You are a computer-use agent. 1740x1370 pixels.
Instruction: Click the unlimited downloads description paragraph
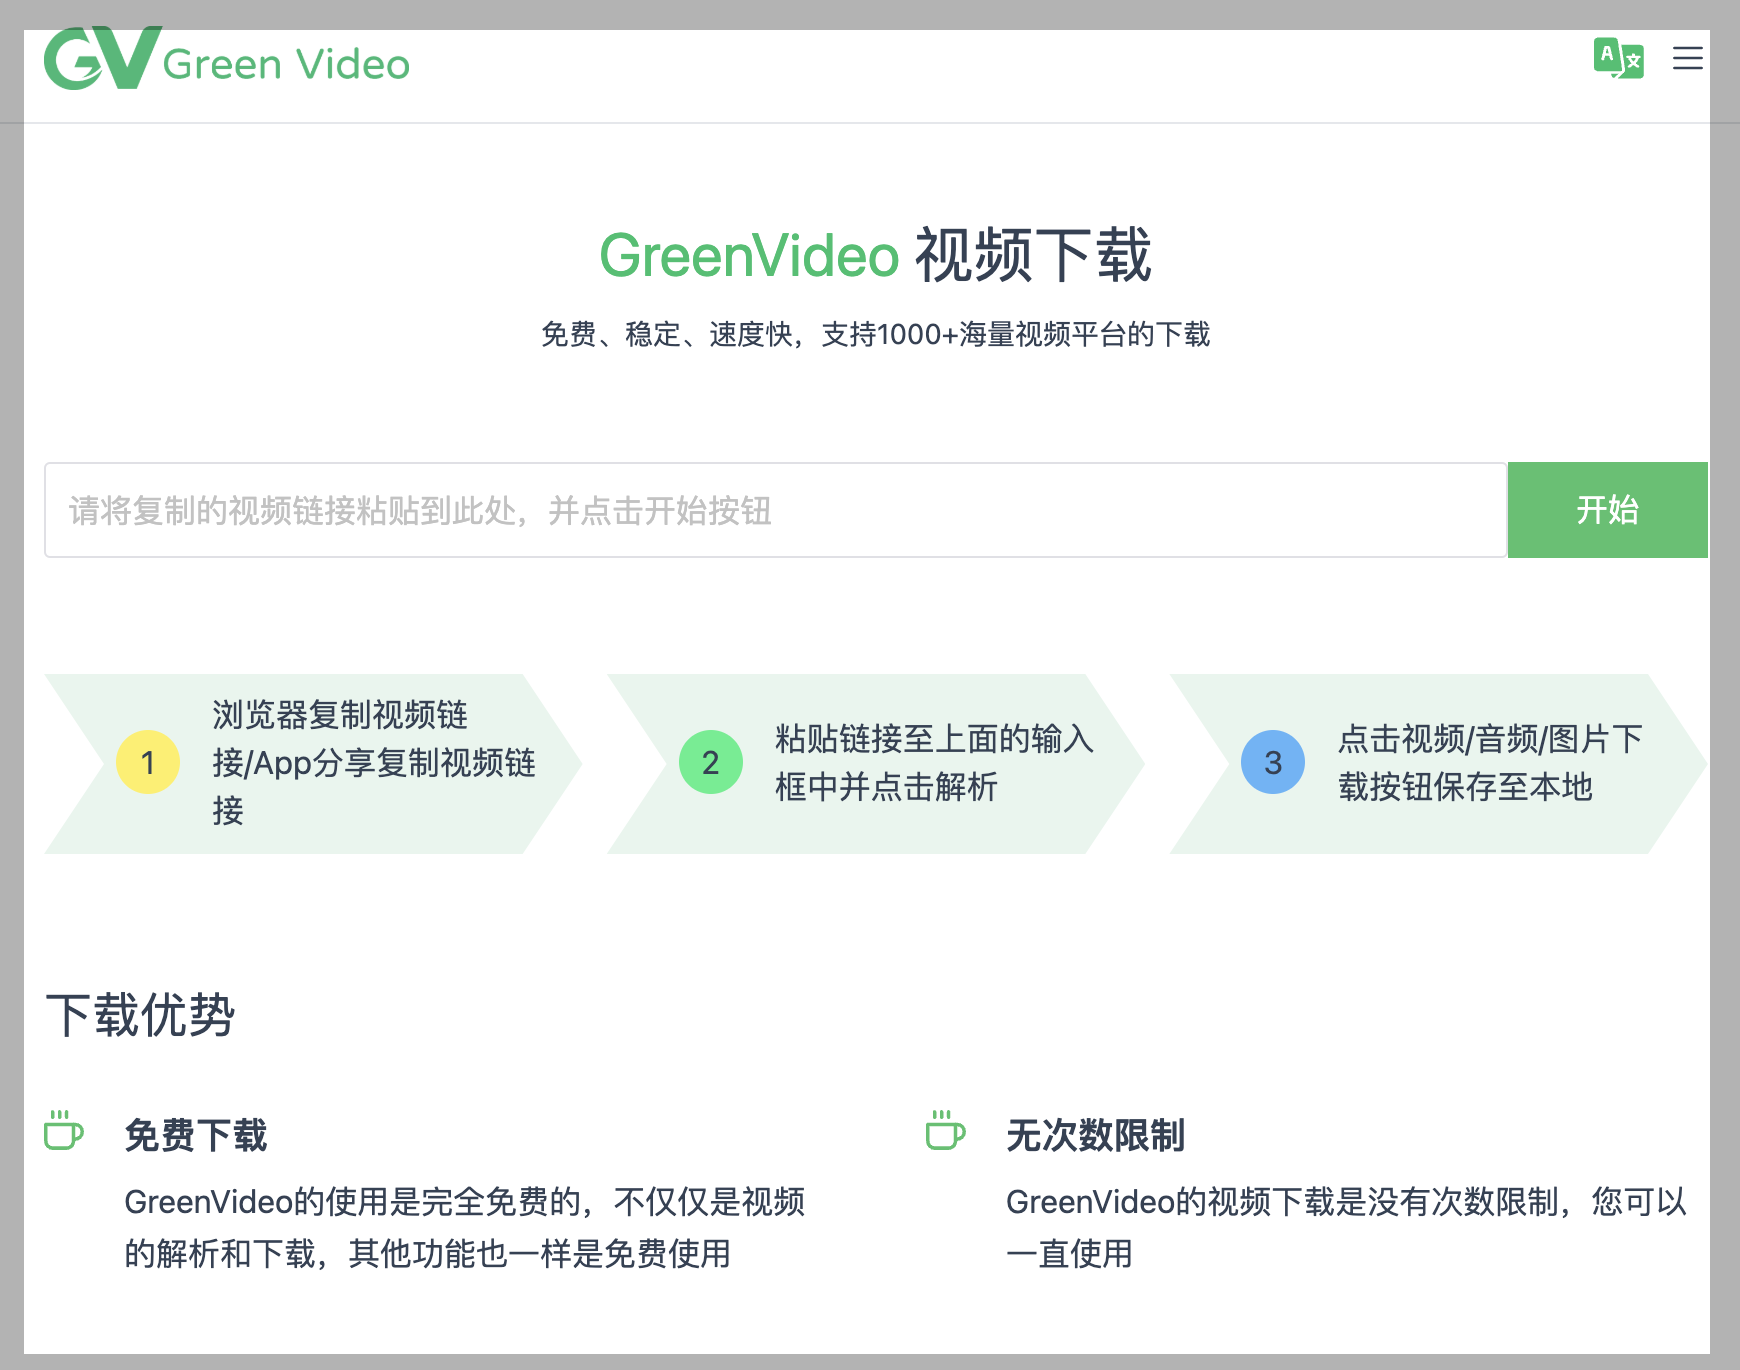pyautogui.click(x=1345, y=1227)
